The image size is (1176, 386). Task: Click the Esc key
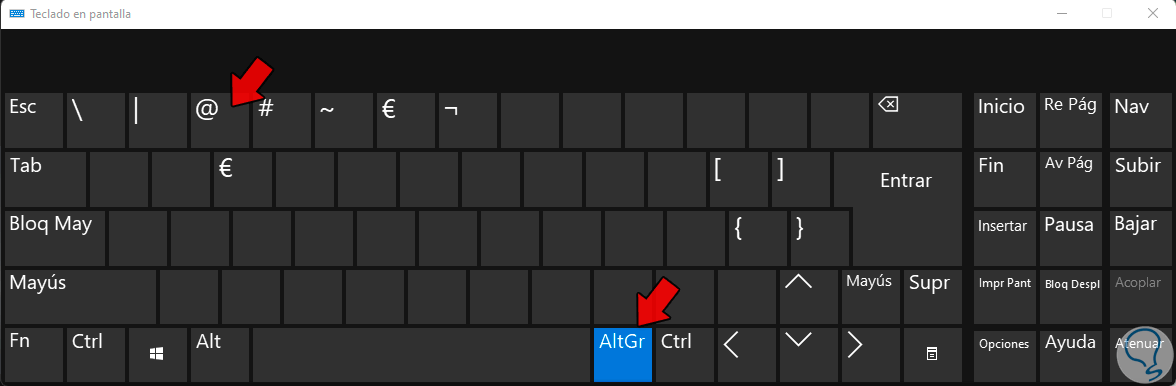coord(34,120)
